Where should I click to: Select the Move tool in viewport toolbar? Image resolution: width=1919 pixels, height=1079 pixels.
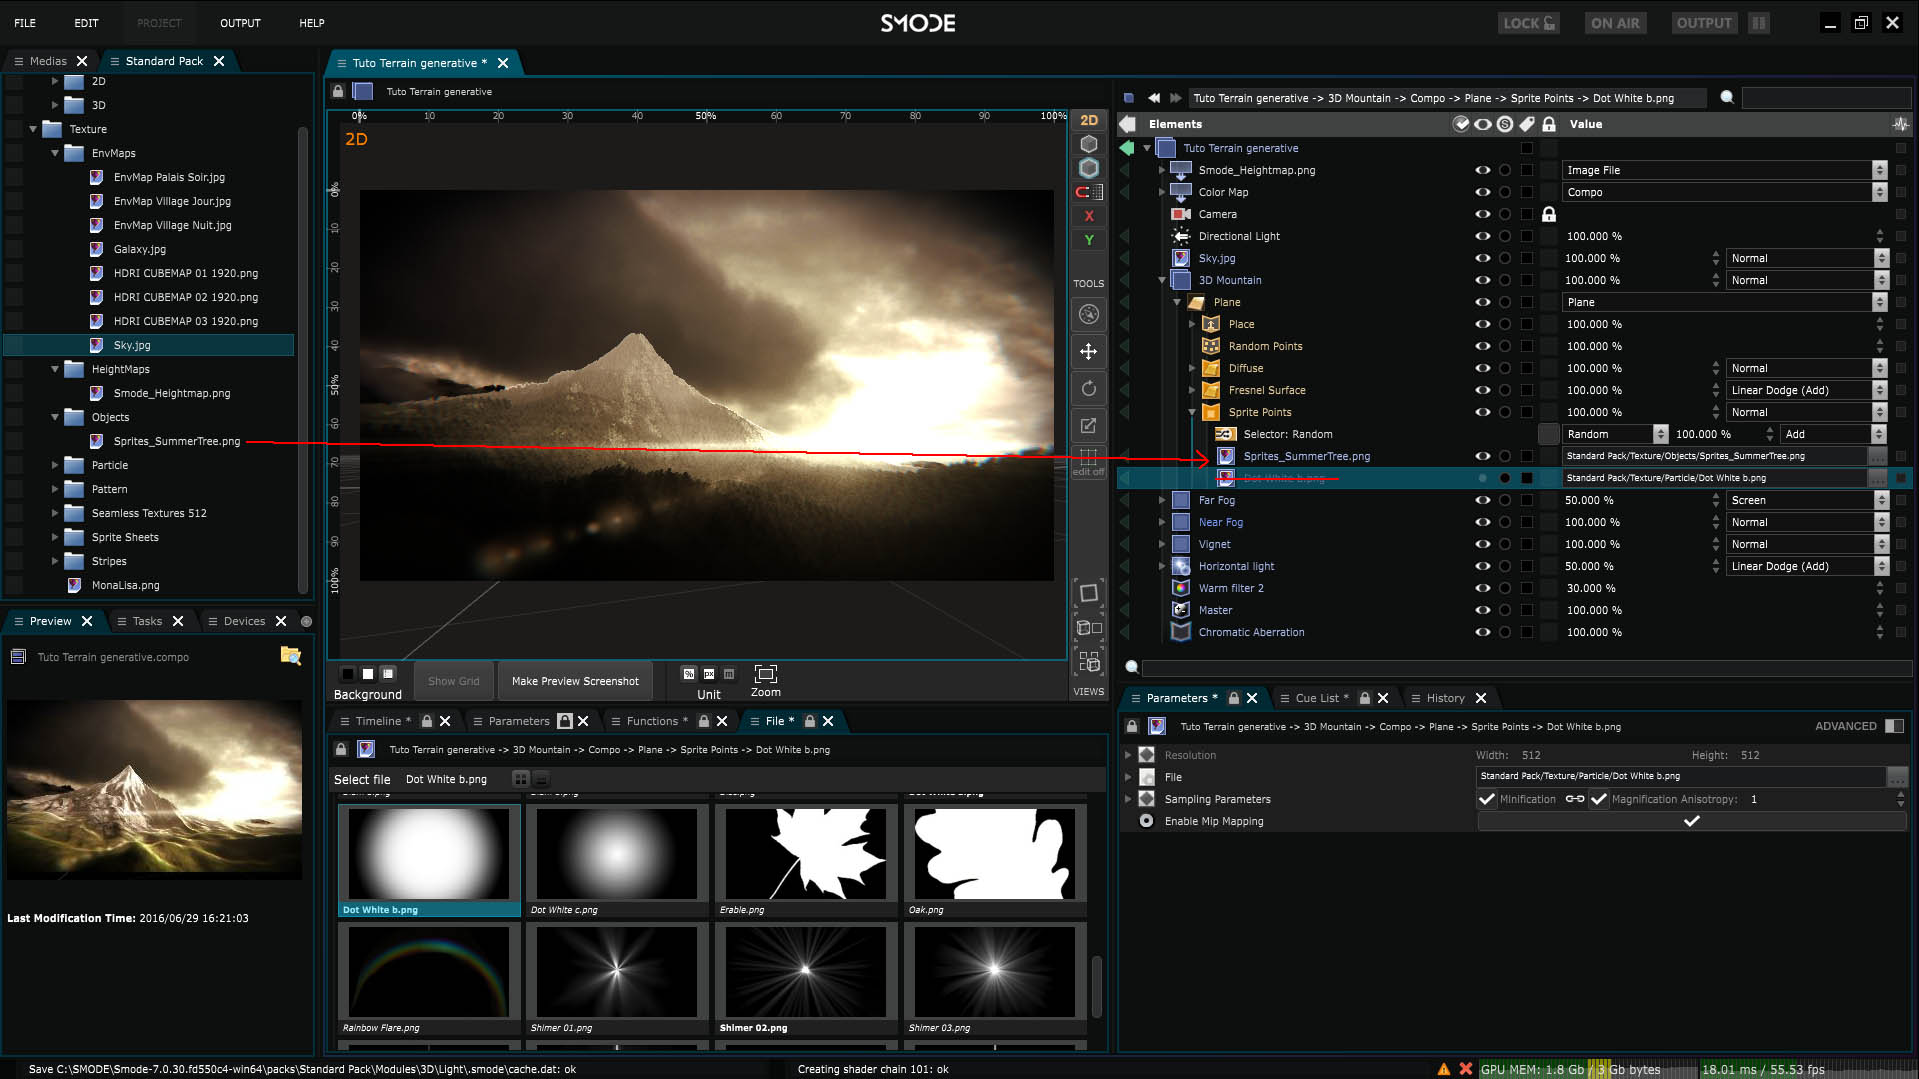coord(1088,352)
